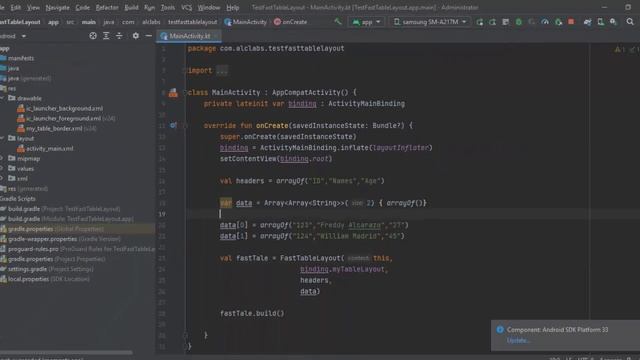Open the VCS menu

(x=187, y=7)
